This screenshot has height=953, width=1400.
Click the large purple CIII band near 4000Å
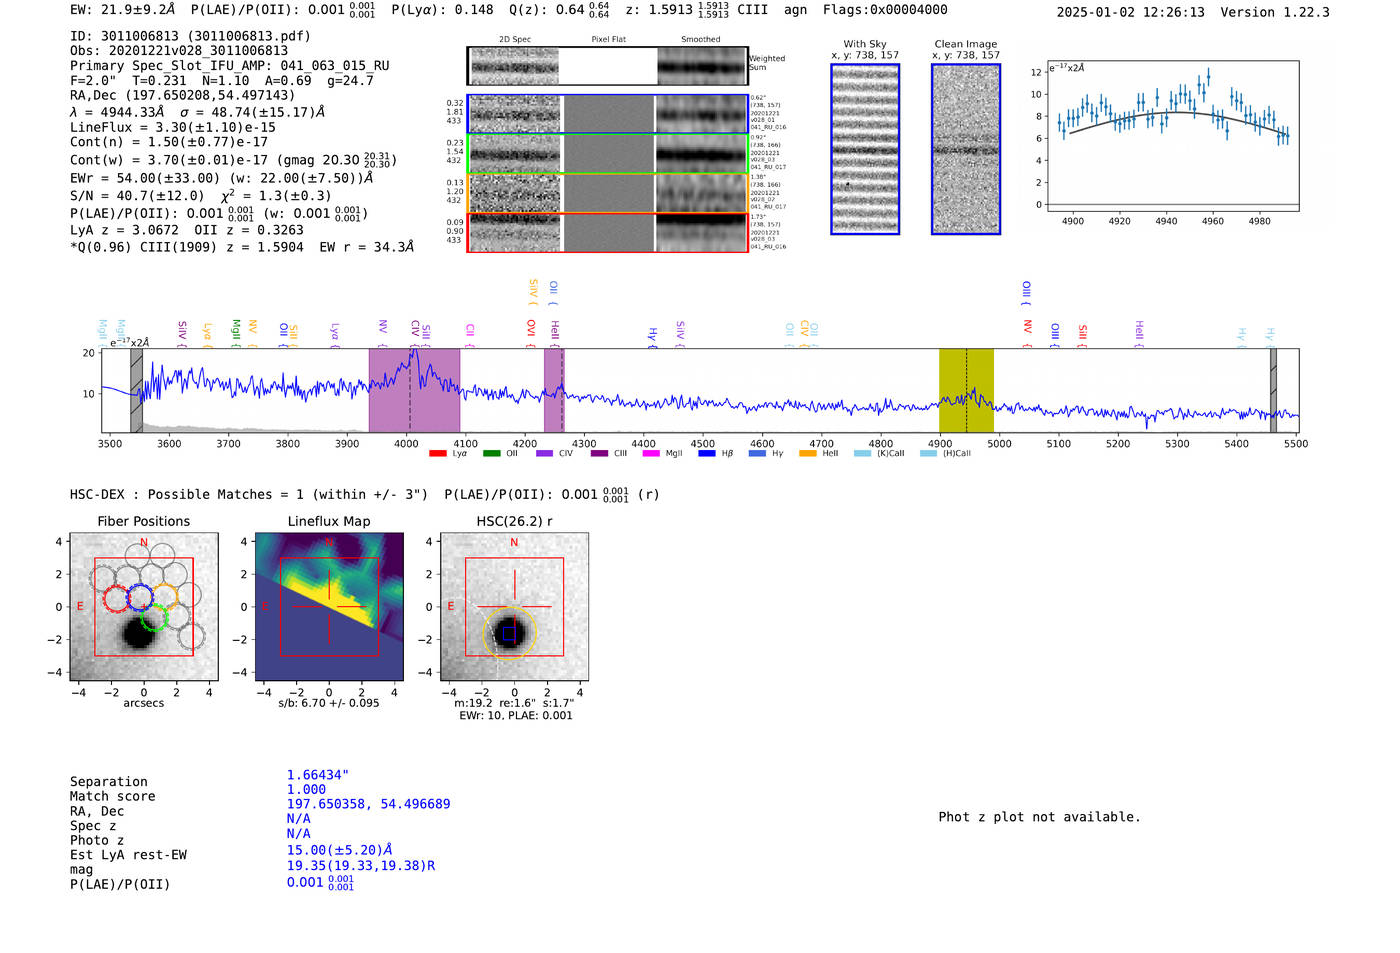[x=414, y=390]
